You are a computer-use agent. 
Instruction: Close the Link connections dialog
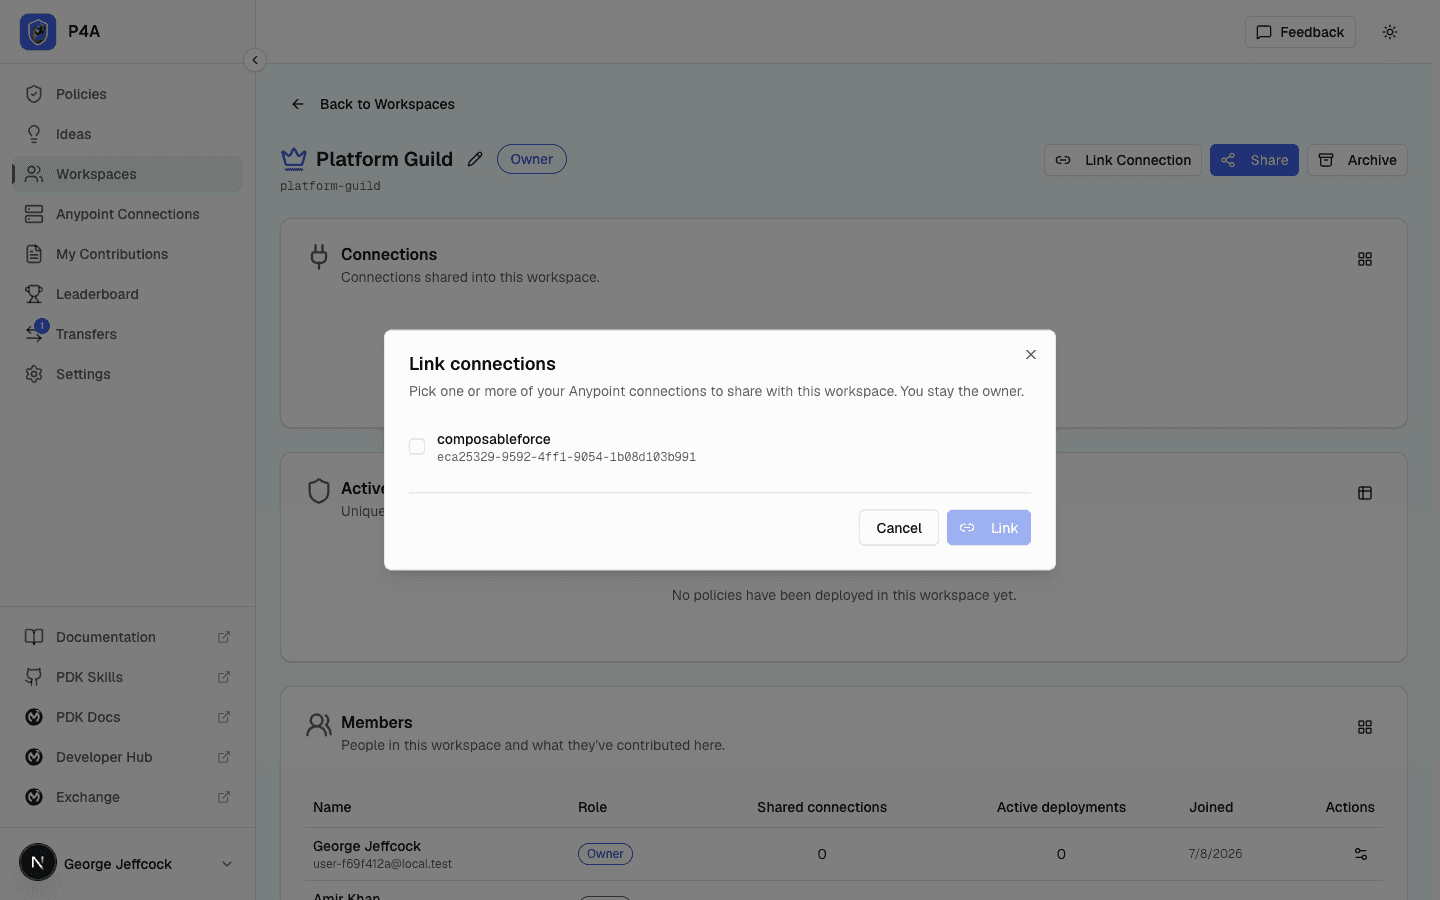coord(1031,355)
